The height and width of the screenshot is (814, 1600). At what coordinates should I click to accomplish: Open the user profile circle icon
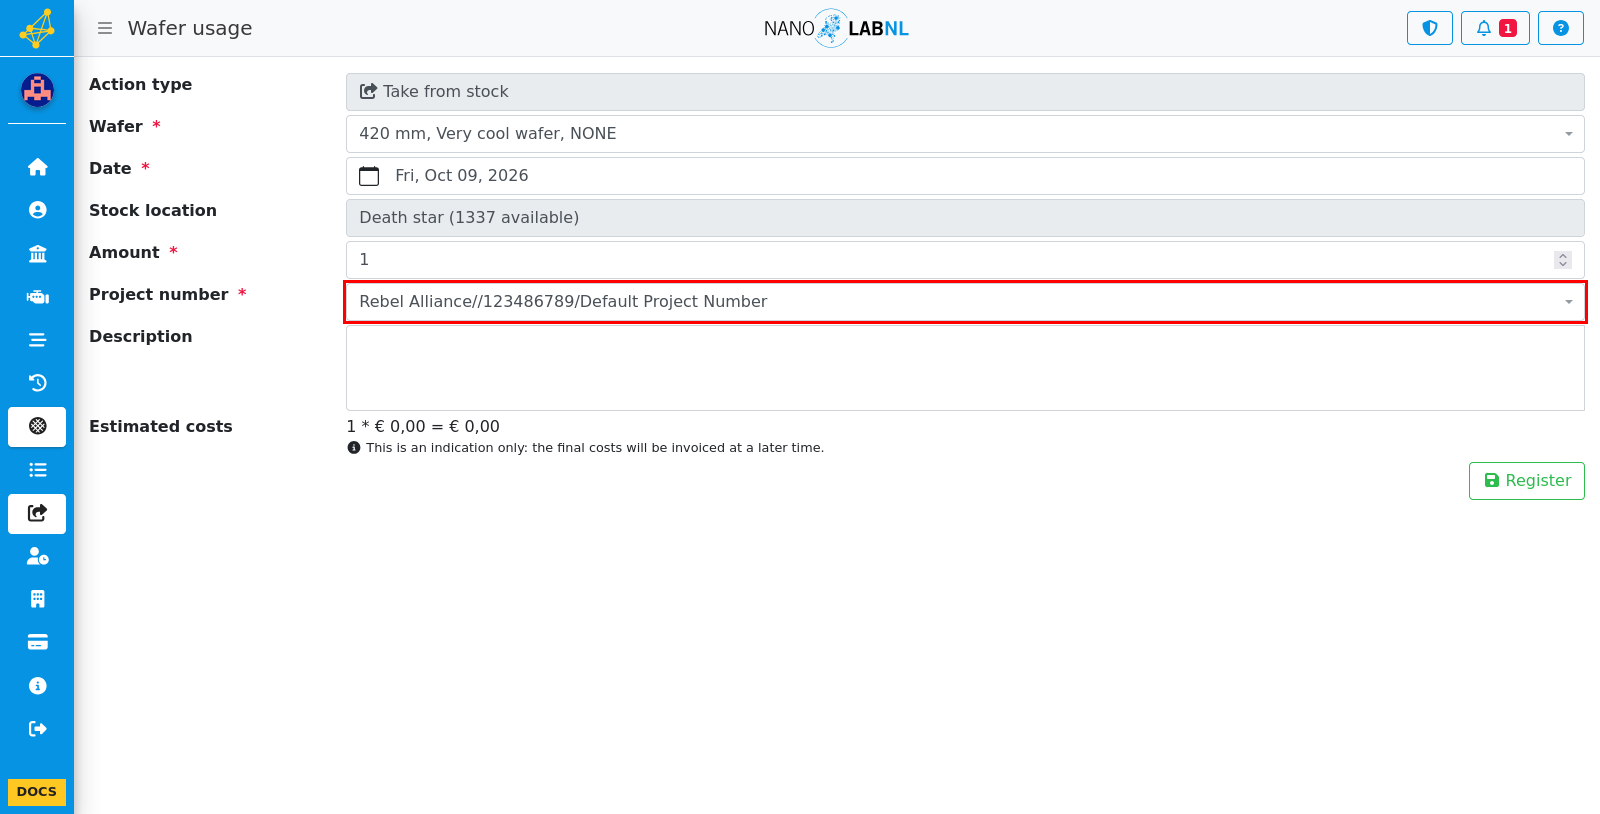pyautogui.click(x=37, y=210)
